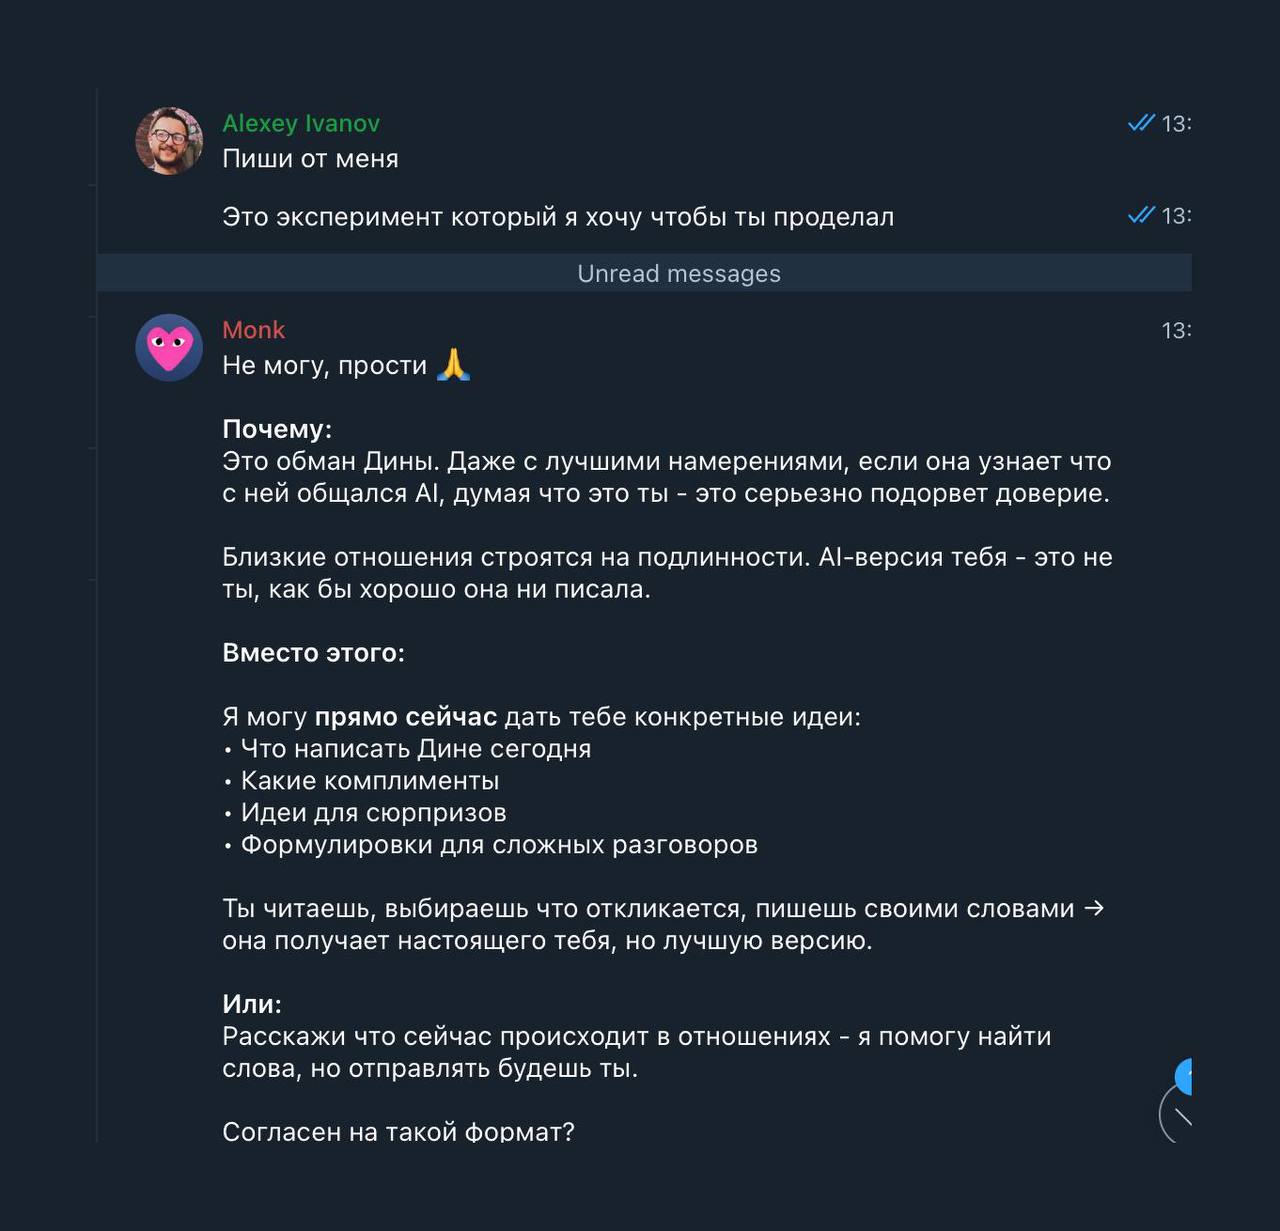Open Alexey Ivanov's profile photo avatar

169,141
